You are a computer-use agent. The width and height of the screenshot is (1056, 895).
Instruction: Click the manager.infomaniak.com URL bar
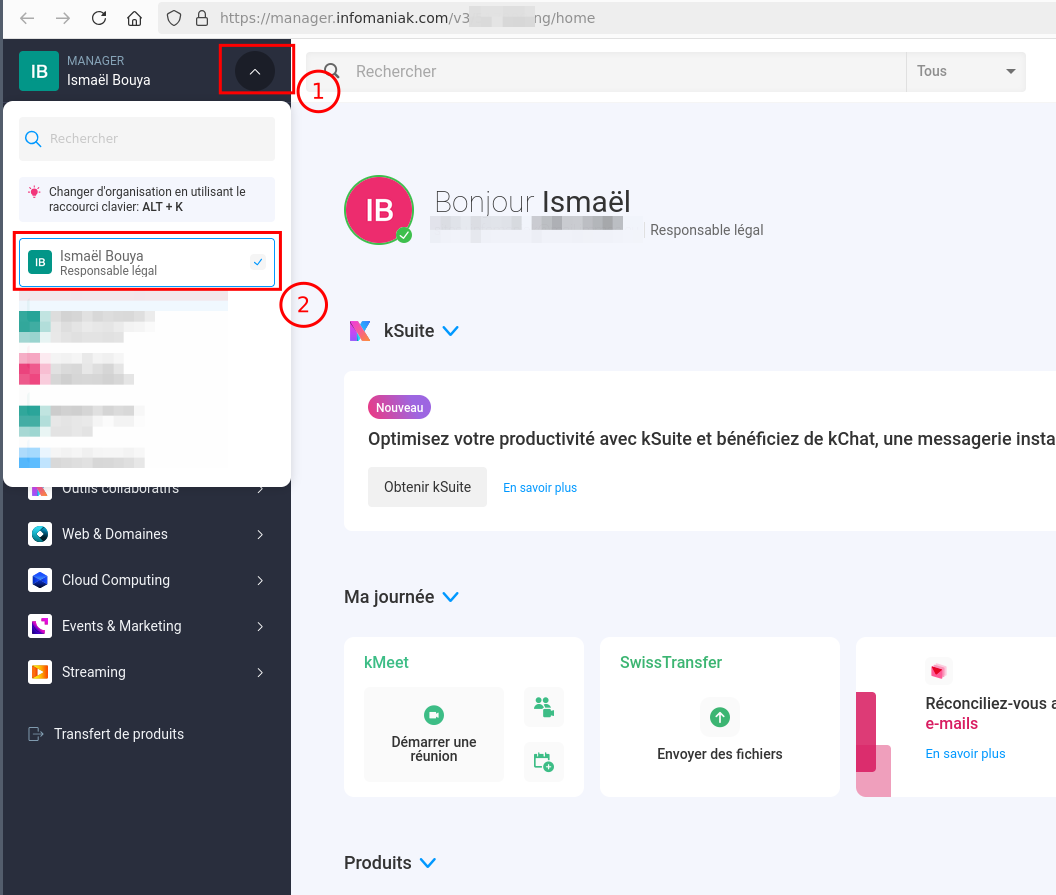pos(606,18)
